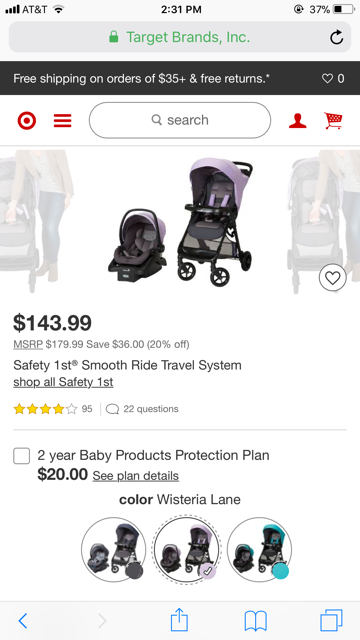Open the account profile icon
The width and height of the screenshot is (360, 640).
point(298,121)
